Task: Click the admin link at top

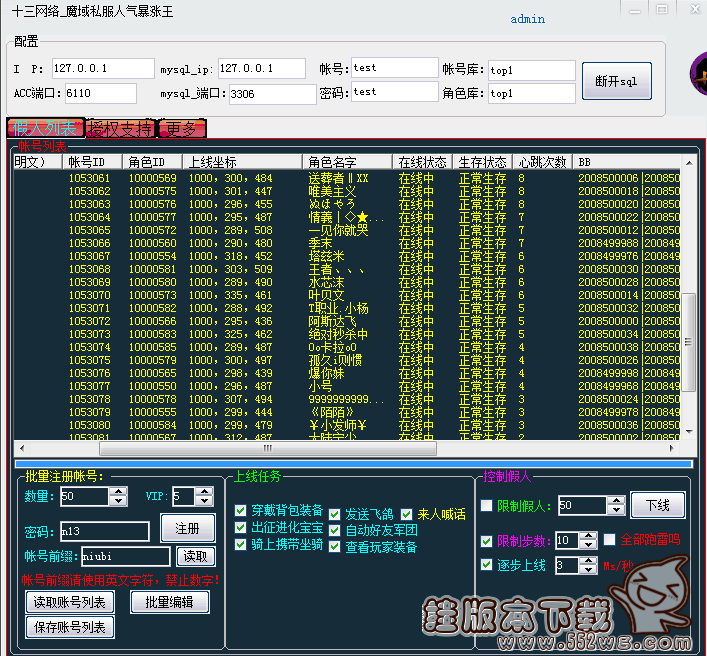Action: point(528,19)
